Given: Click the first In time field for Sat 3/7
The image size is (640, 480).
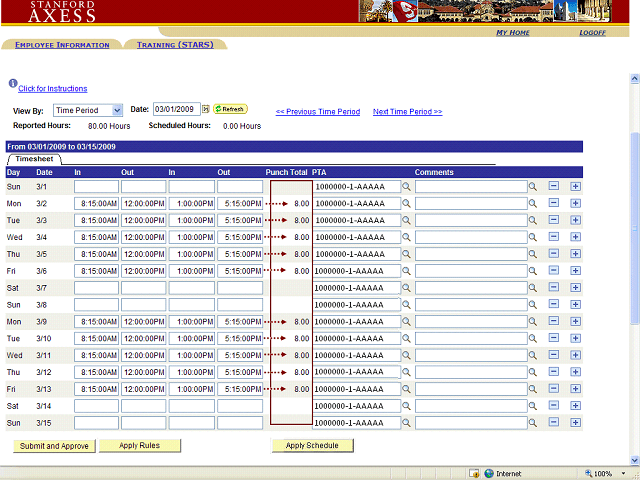Looking at the screenshot, I should pos(96,288).
